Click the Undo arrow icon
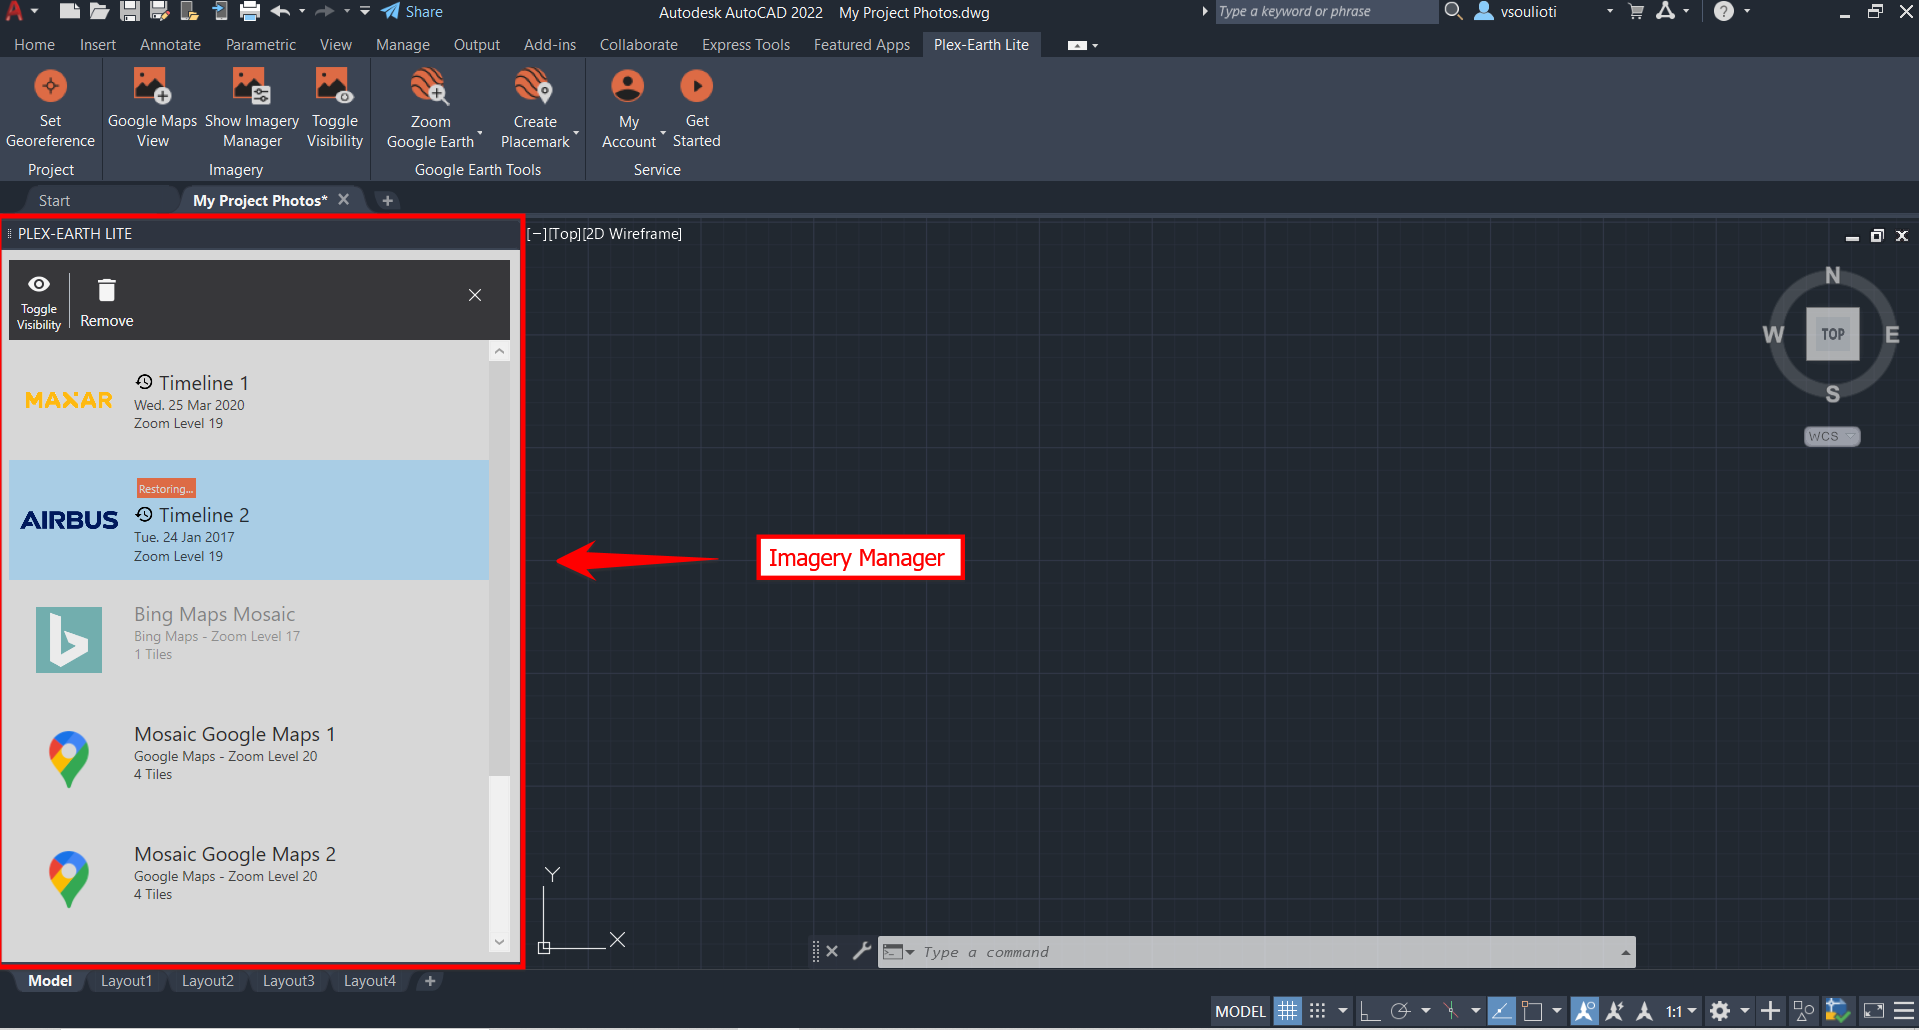This screenshot has height=1030, width=1919. pos(281,11)
